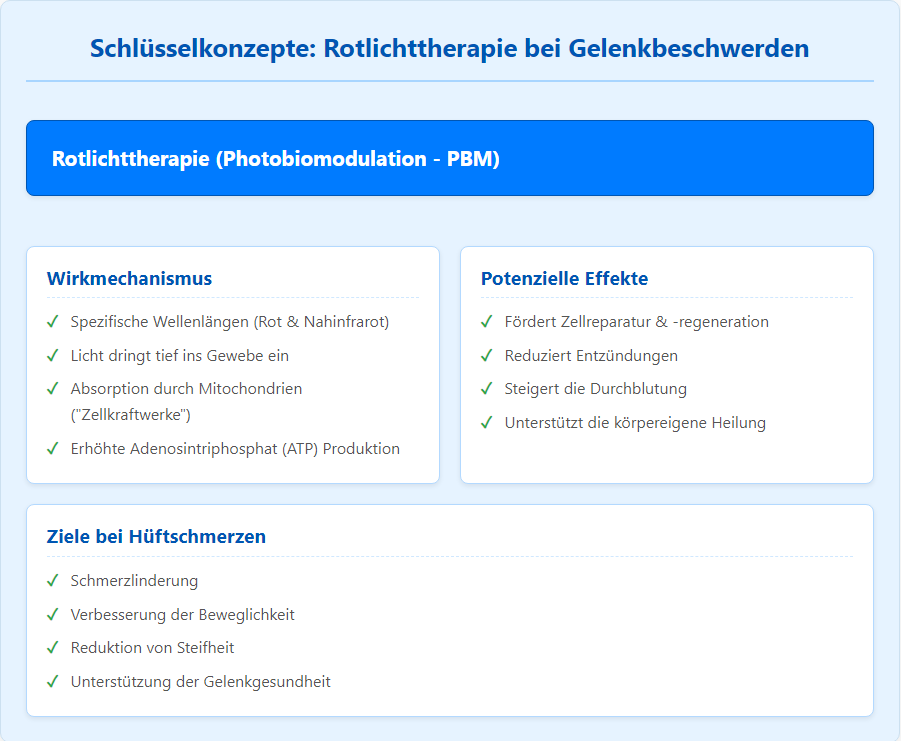Click checkmark next to "Unterstützt die körpereigene Heilung"
The width and height of the screenshot is (901, 741).
487,422
